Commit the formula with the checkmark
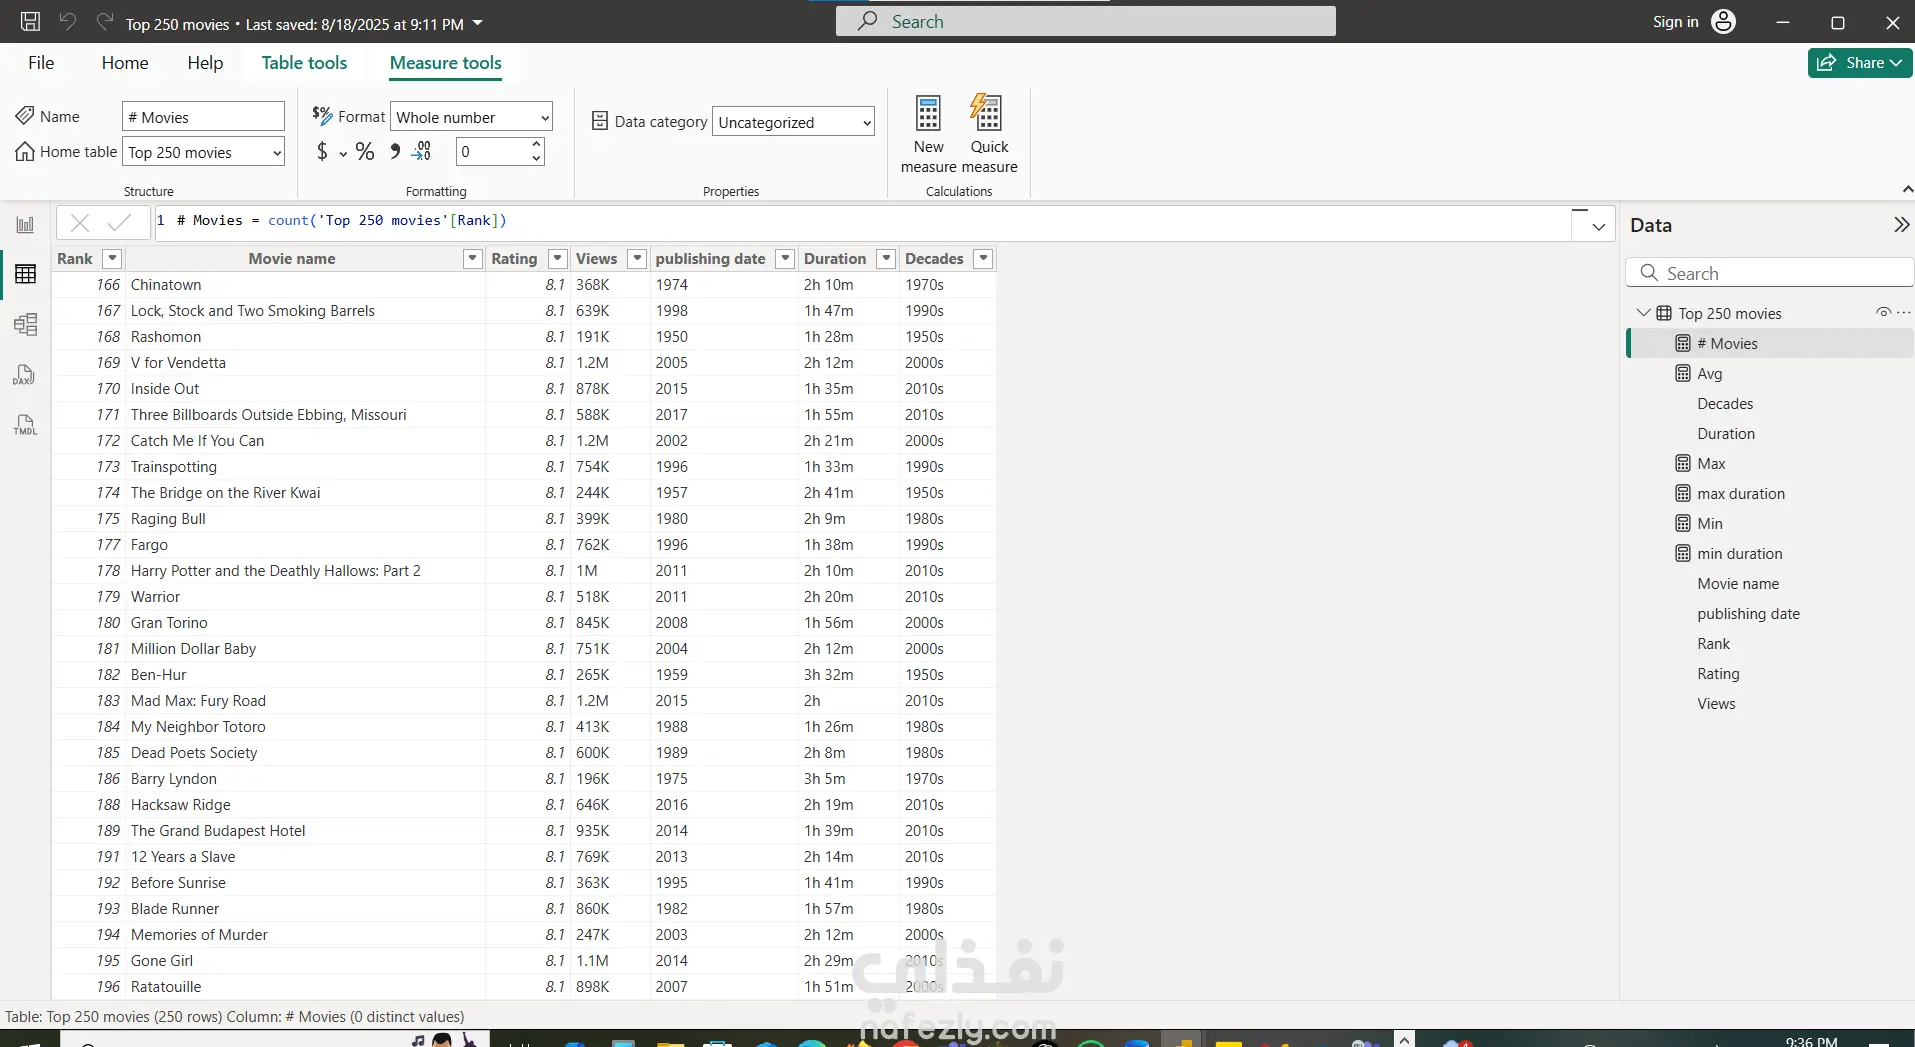Viewport: 1915px width, 1047px height. [x=120, y=223]
